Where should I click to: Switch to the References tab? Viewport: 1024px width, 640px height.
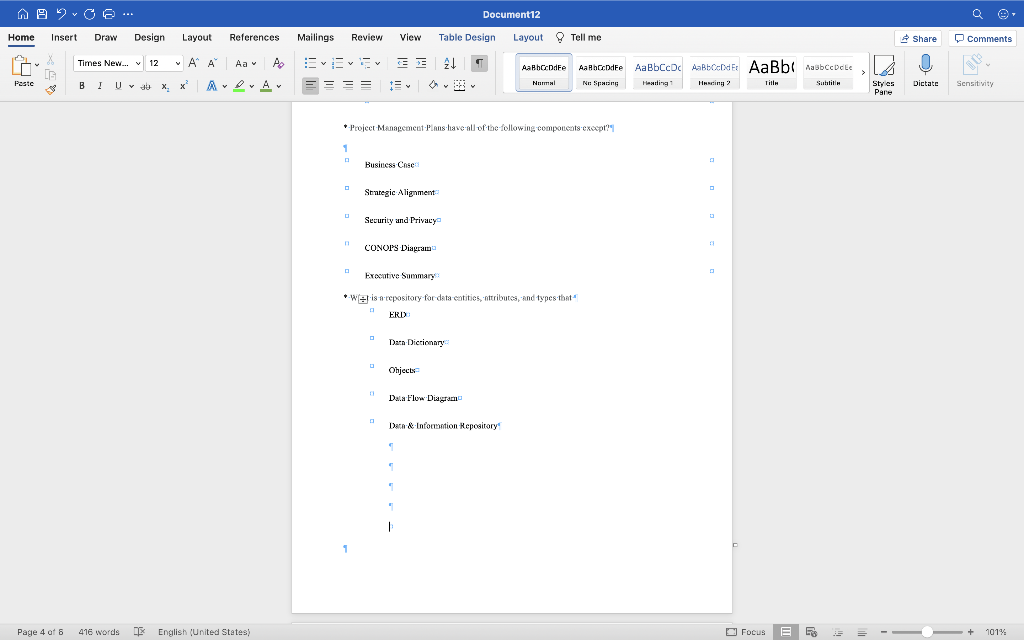click(254, 37)
